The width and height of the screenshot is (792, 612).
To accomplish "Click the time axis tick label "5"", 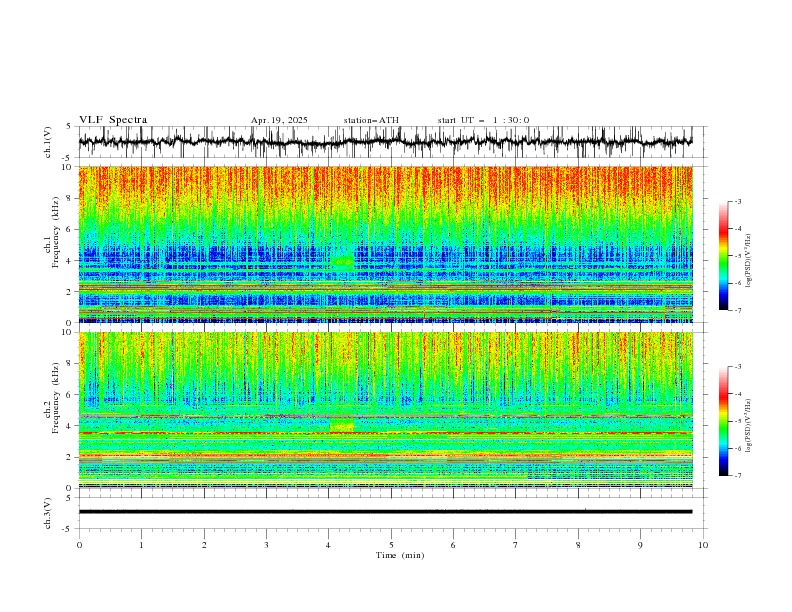I will tap(391, 545).
